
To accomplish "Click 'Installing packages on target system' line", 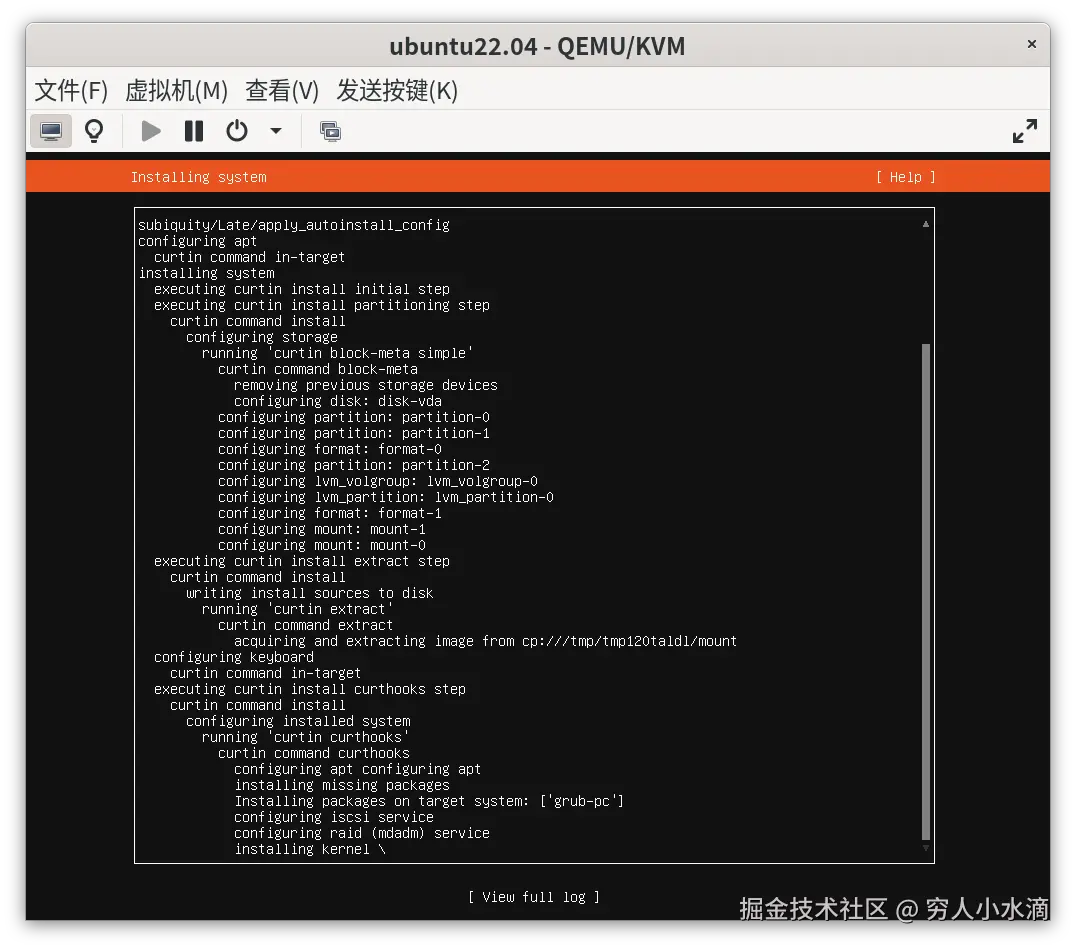I will [429, 801].
